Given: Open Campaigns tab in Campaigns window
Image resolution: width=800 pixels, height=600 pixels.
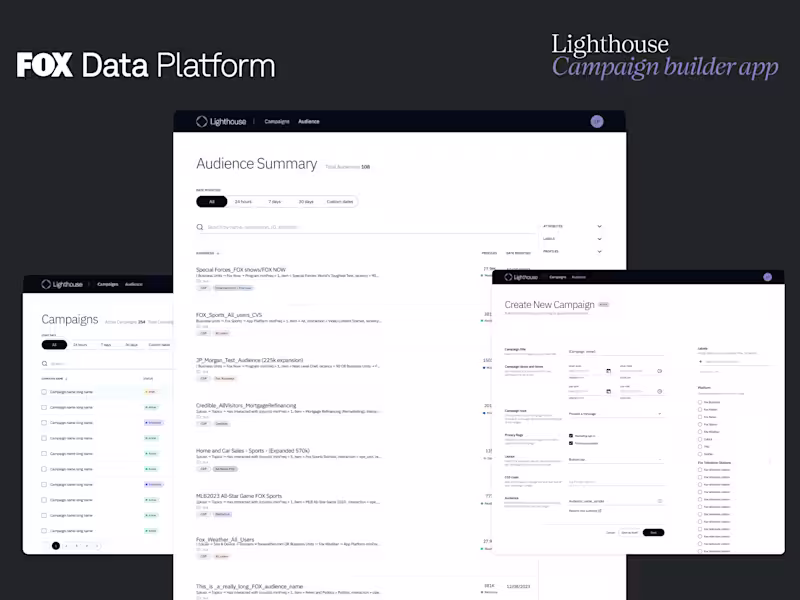Looking at the screenshot, I should 108,284.
